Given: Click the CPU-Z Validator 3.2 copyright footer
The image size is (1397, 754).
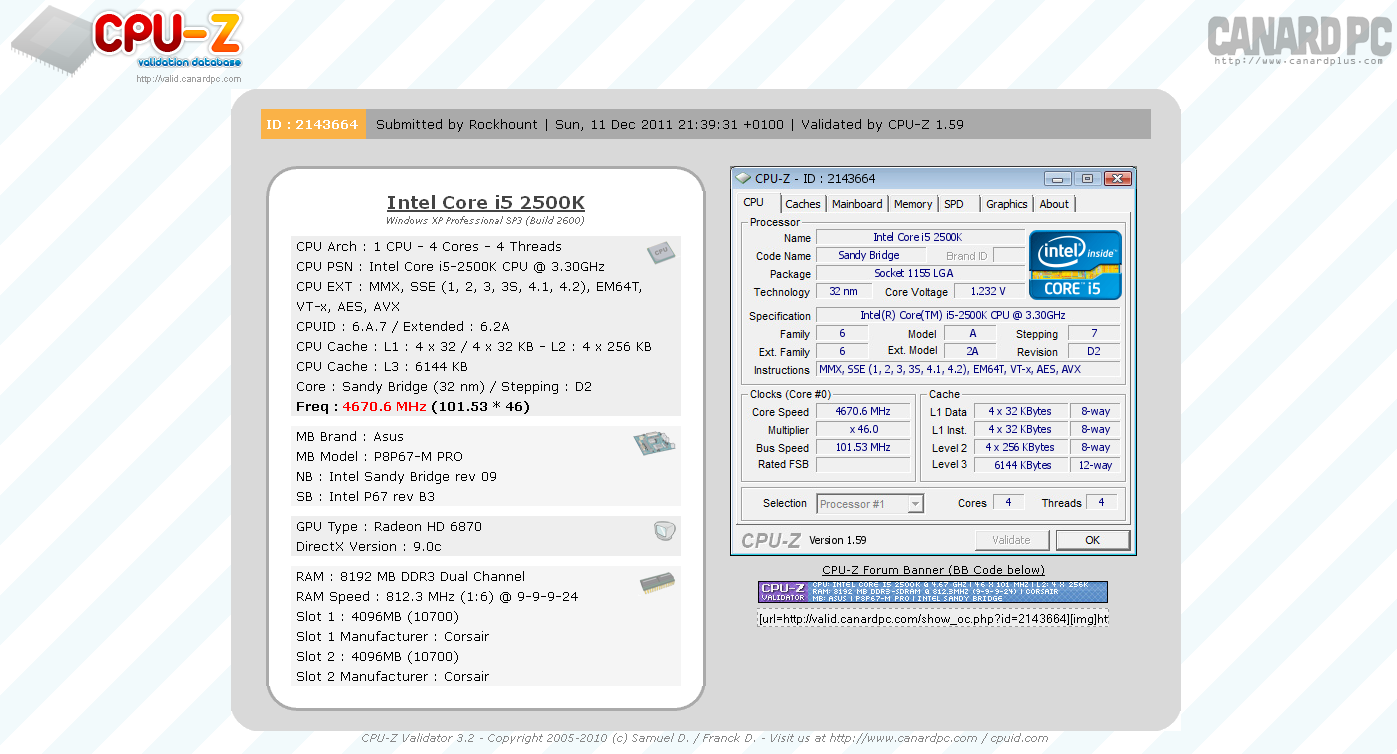Looking at the screenshot, I should [705, 739].
